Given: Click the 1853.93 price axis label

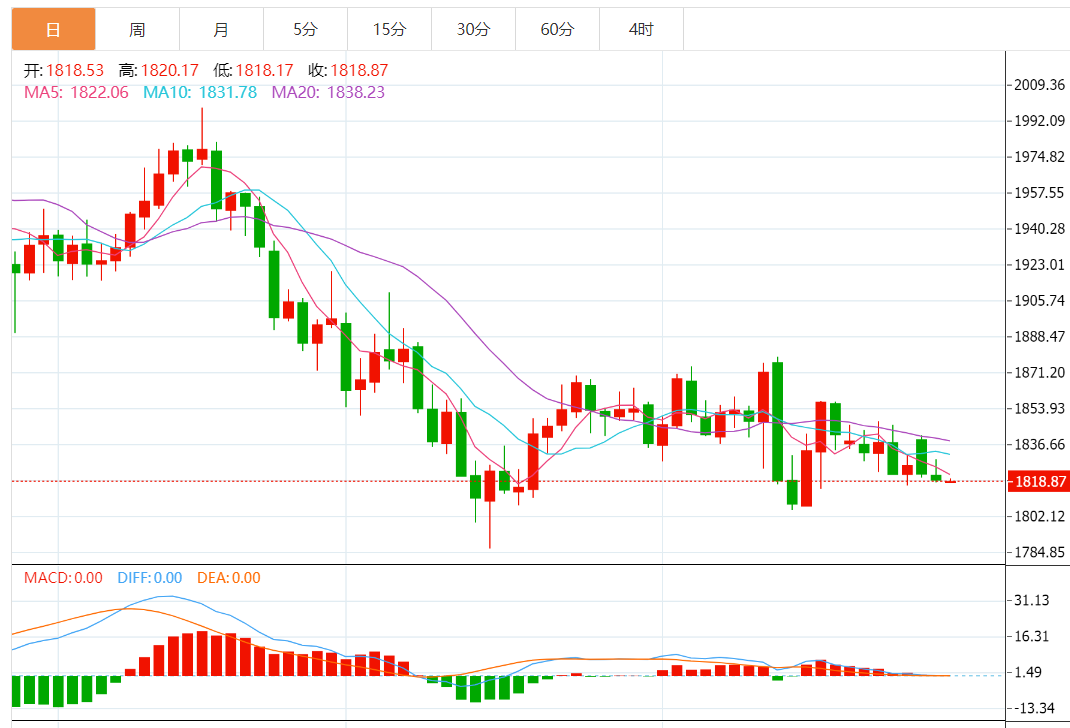Looking at the screenshot, I should [1039, 409].
